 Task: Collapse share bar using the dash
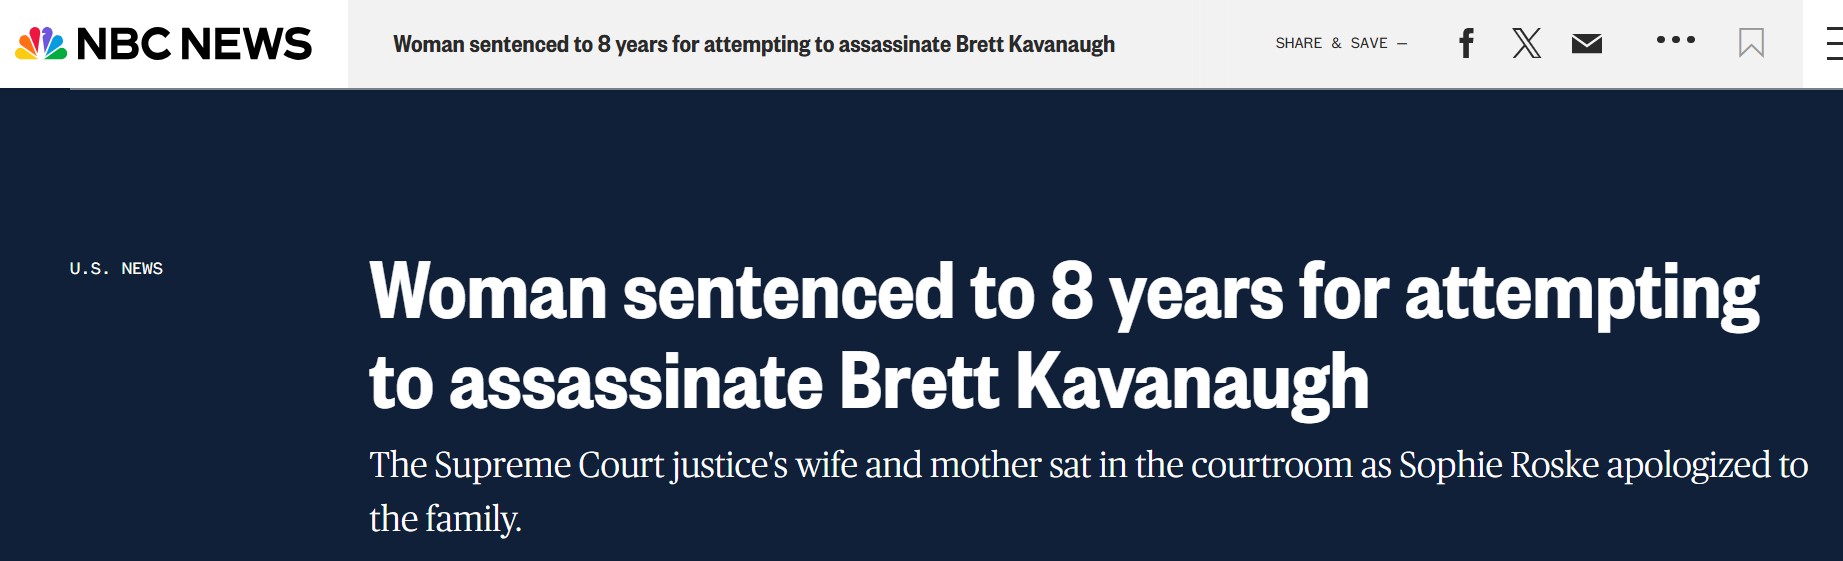point(1402,44)
